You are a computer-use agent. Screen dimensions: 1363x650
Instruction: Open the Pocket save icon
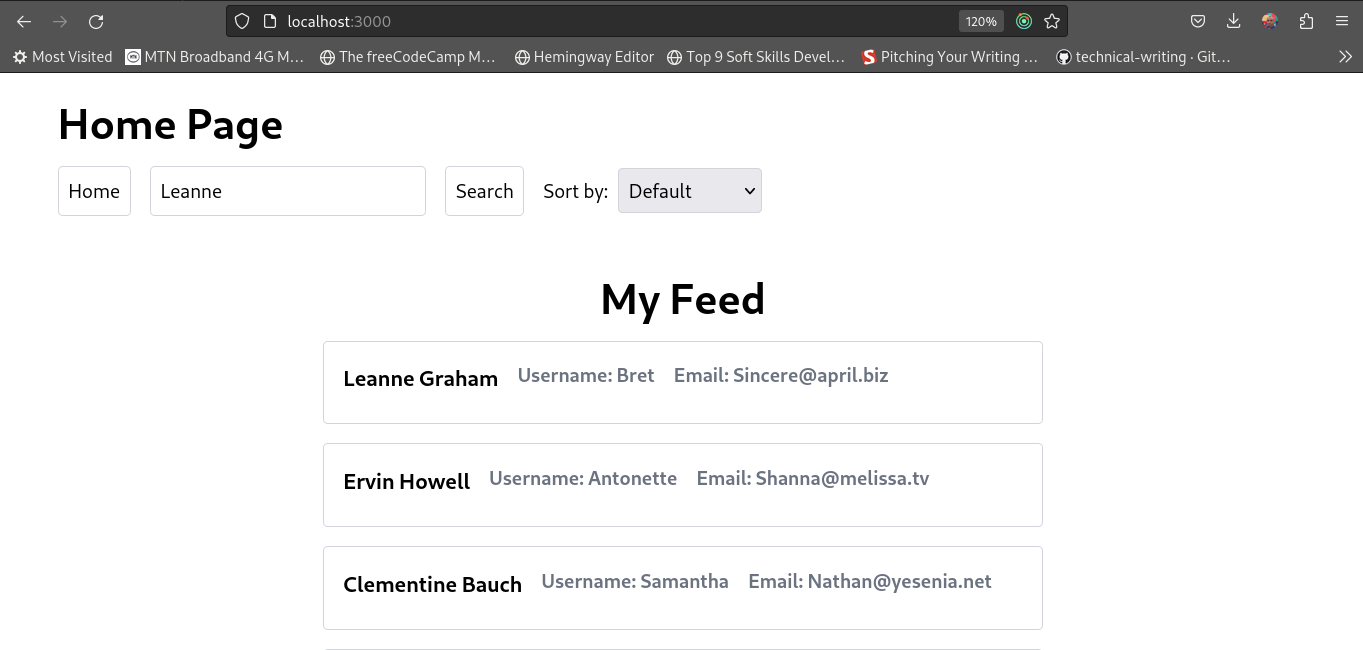pos(1198,21)
